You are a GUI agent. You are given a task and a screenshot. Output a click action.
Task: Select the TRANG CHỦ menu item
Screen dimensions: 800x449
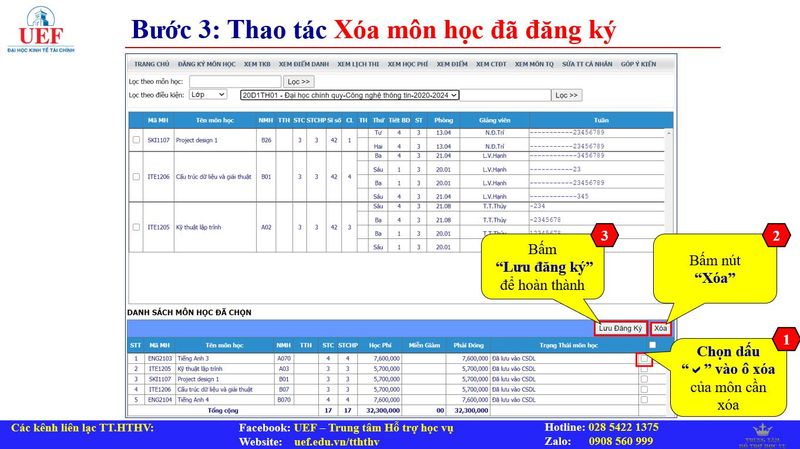point(152,64)
